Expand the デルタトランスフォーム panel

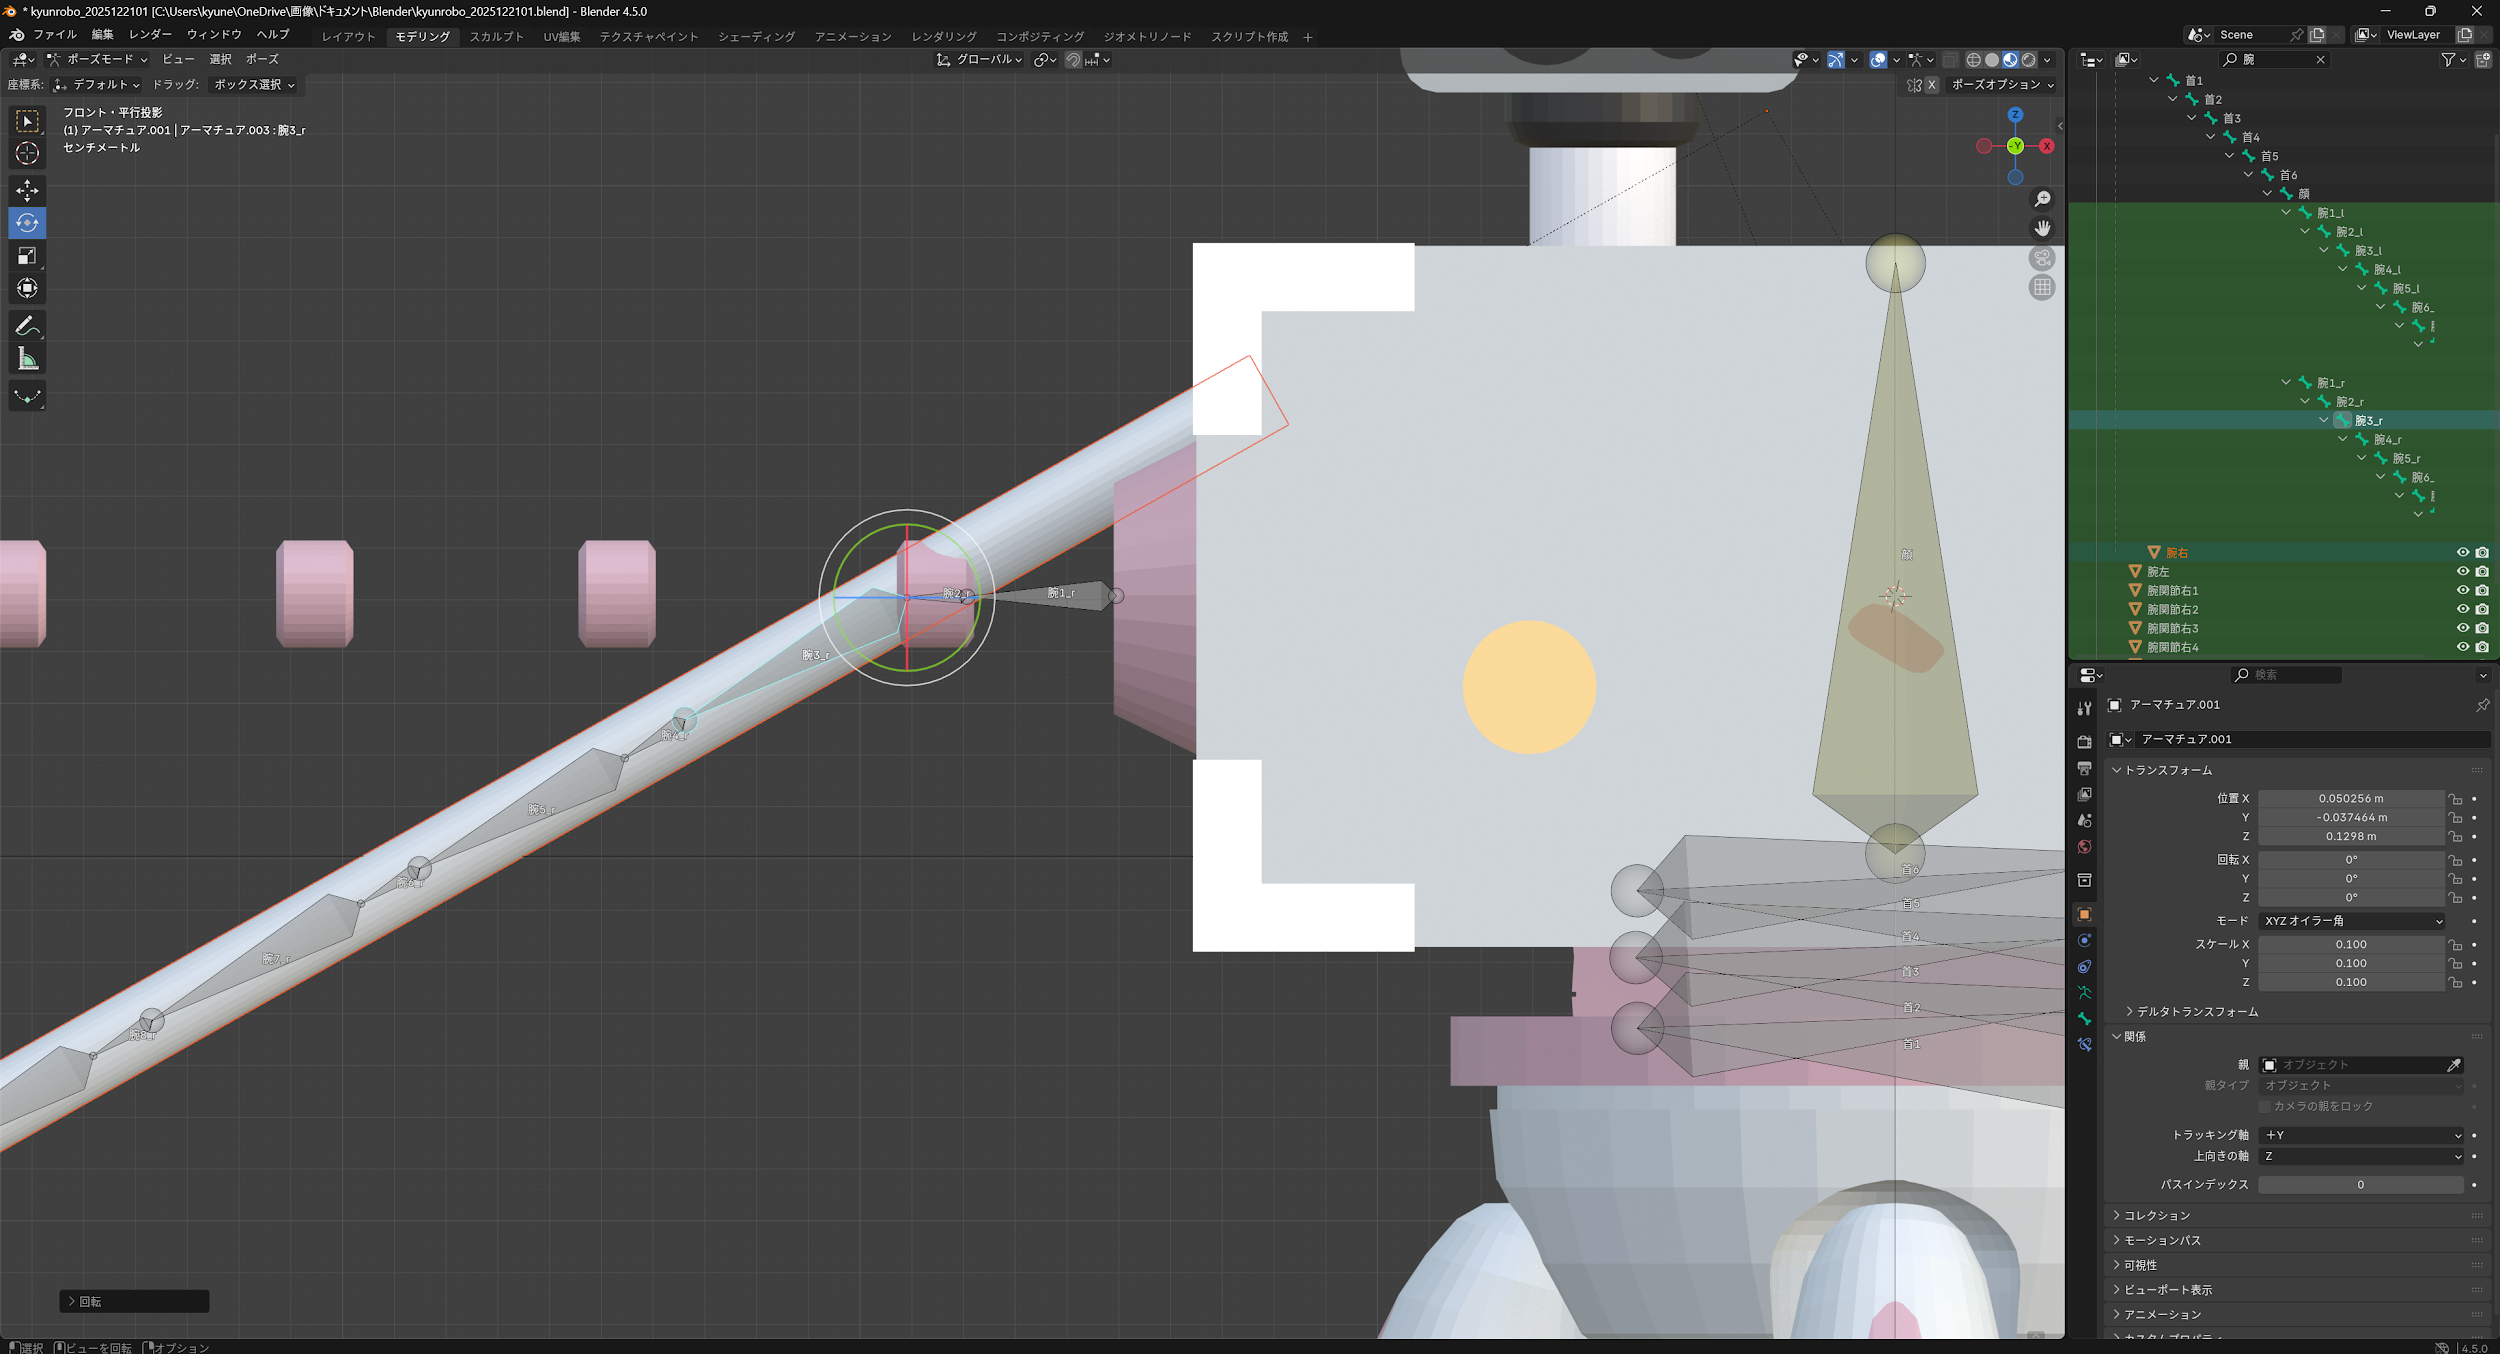click(x=2195, y=1012)
